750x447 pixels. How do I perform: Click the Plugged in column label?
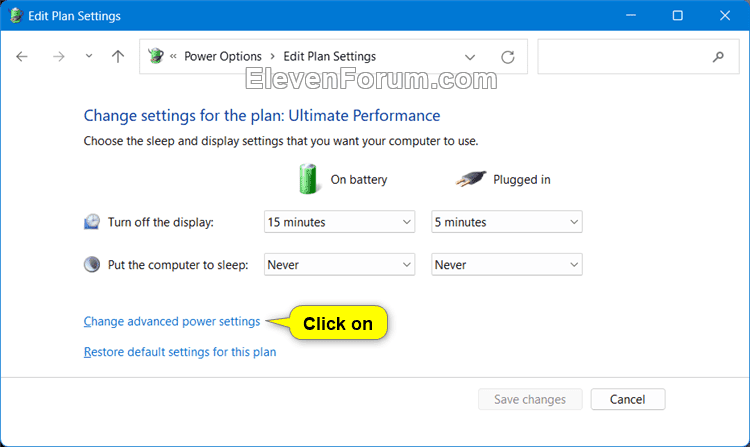(x=522, y=180)
